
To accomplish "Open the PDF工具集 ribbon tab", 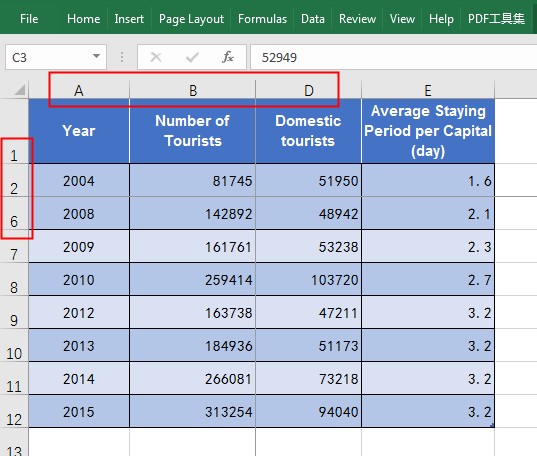I will 496,19.
